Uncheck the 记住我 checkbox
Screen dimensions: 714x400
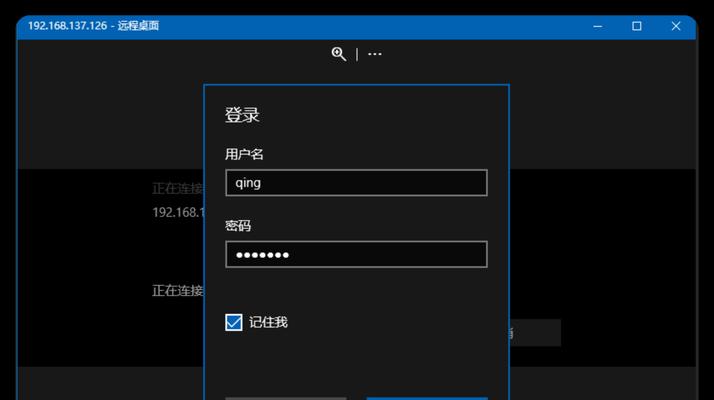(x=234, y=322)
